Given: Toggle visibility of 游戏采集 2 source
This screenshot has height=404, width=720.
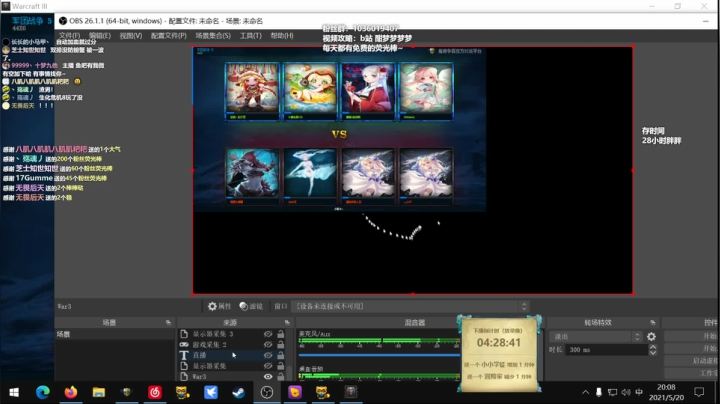Looking at the screenshot, I should click(268, 344).
